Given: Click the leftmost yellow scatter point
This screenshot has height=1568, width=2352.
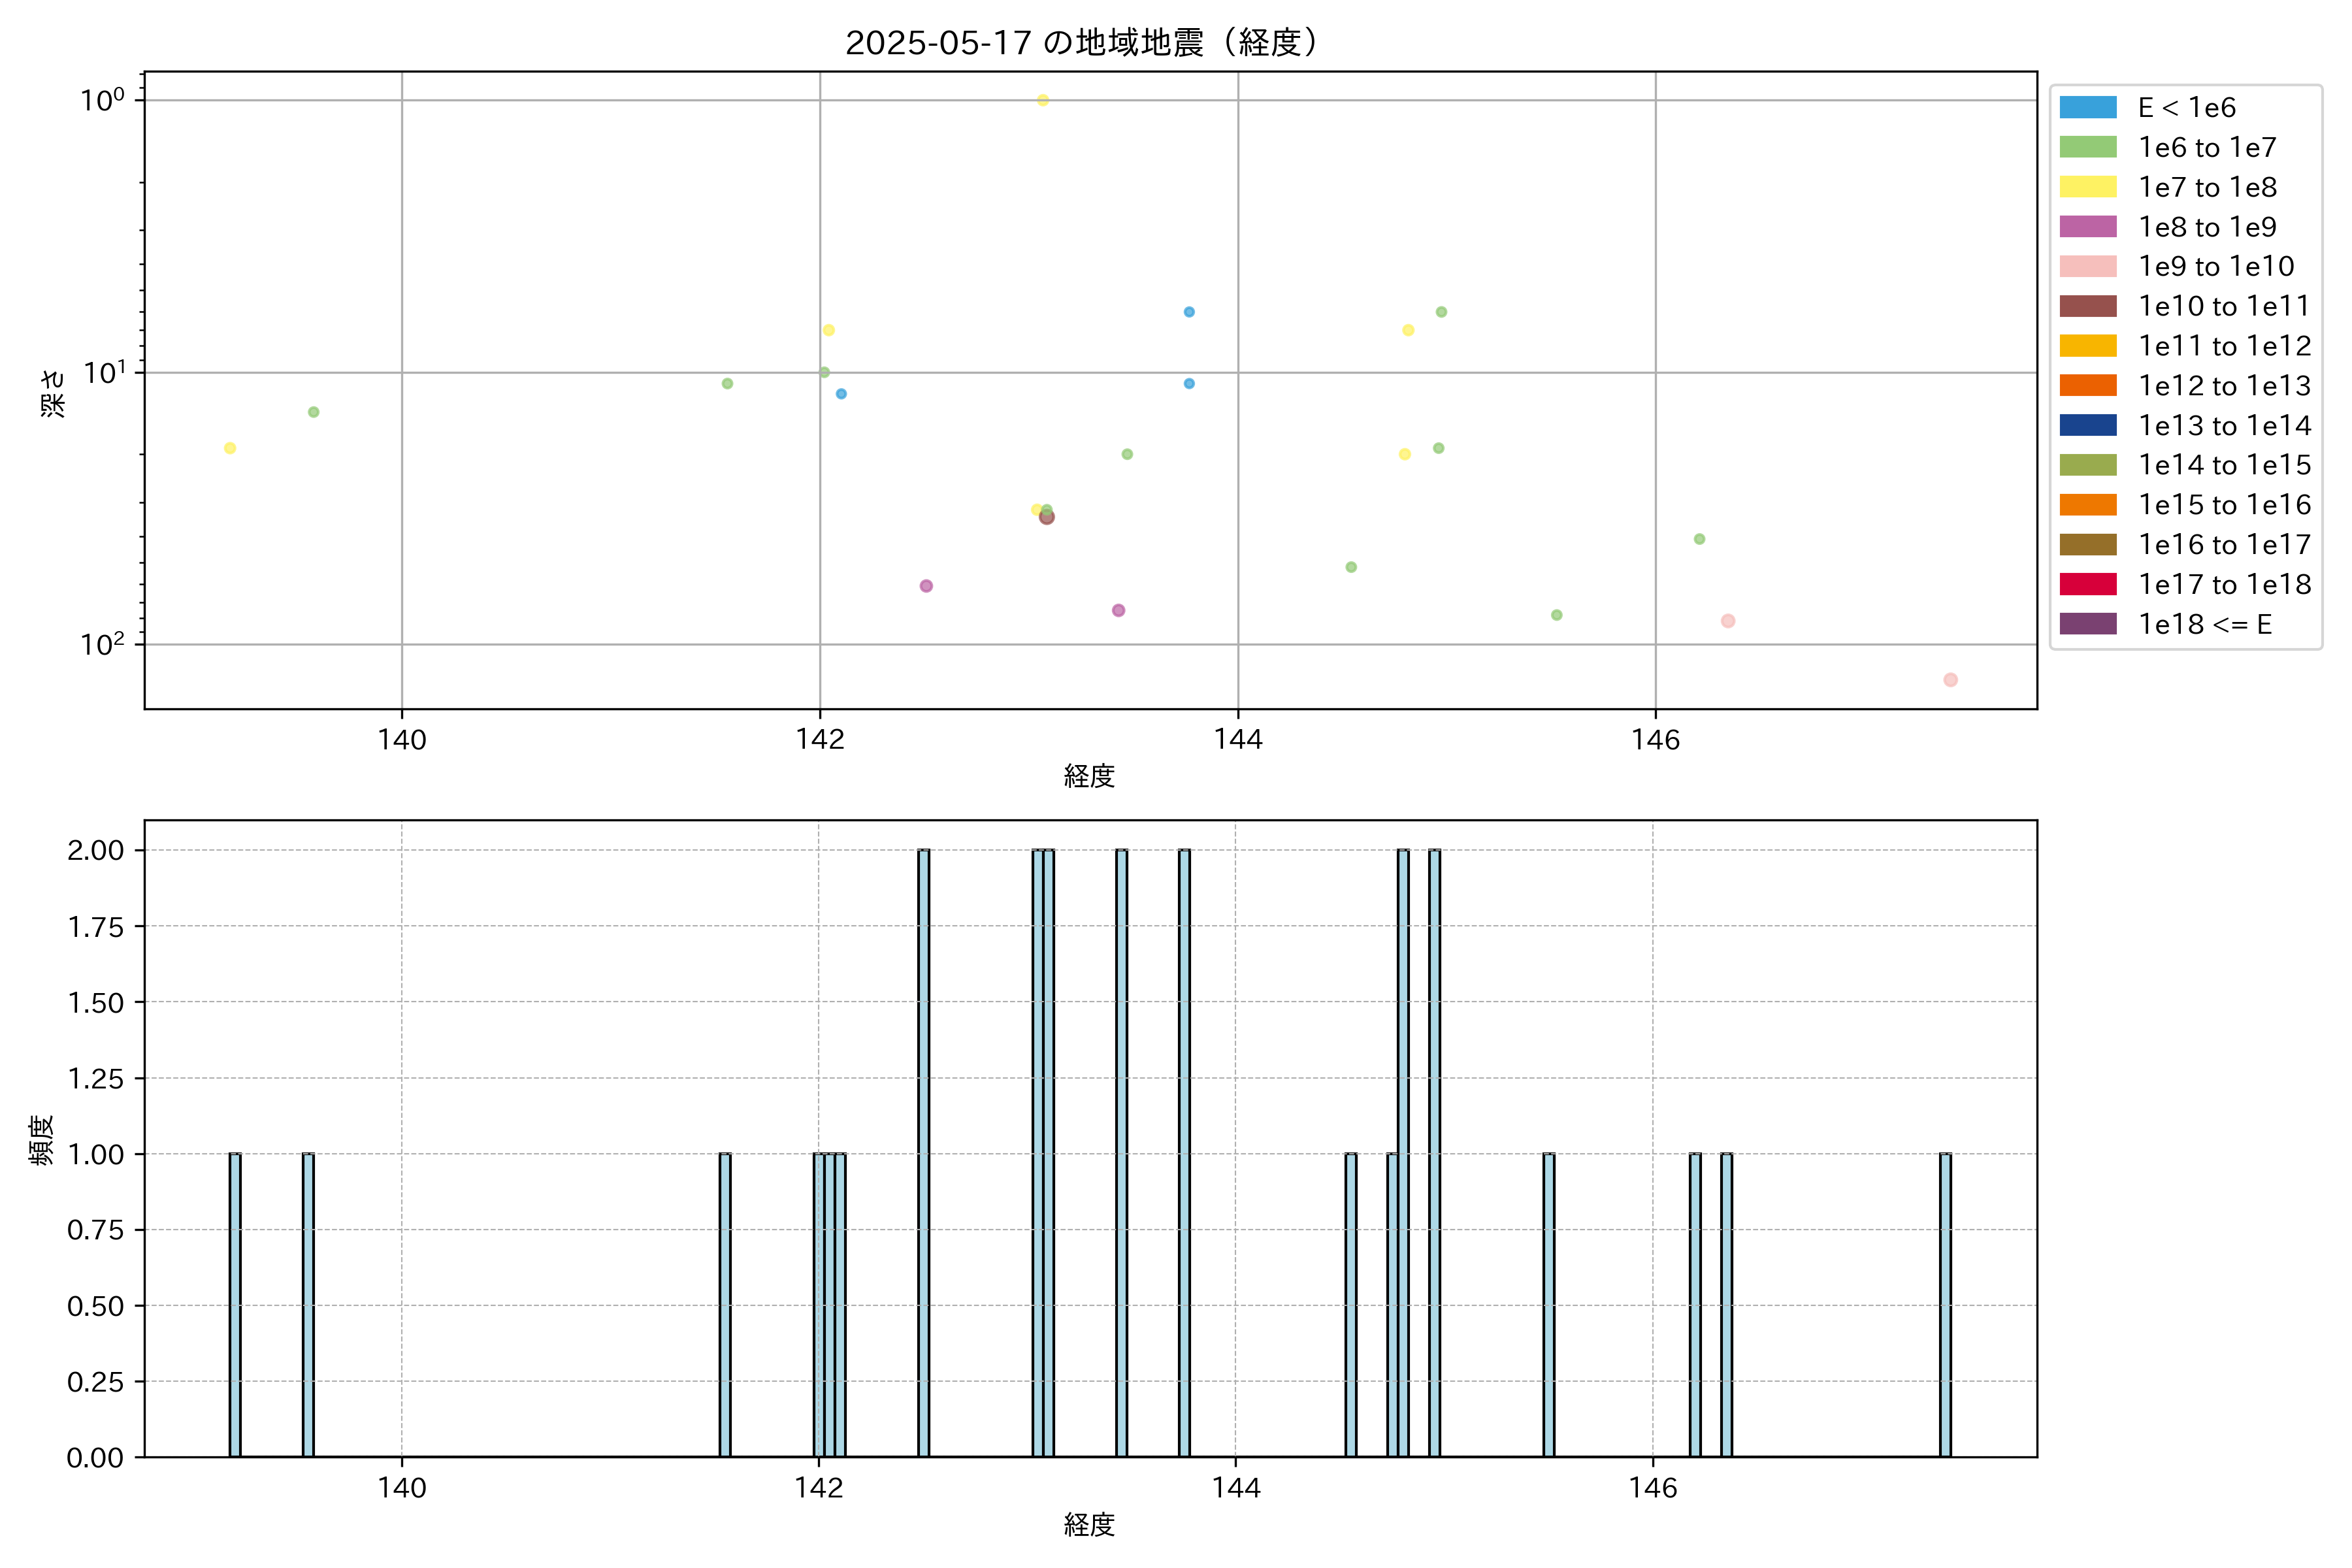Looking at the screenshot, I should [x=230, y=448].
